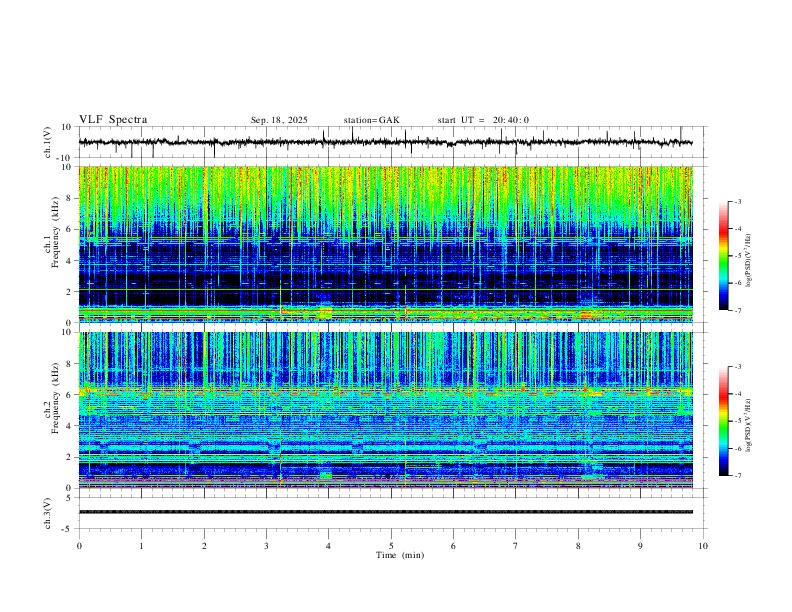Click the 9 label on the Time axis
This screenshot has height=612, width=792.
[x=640, y=546]
